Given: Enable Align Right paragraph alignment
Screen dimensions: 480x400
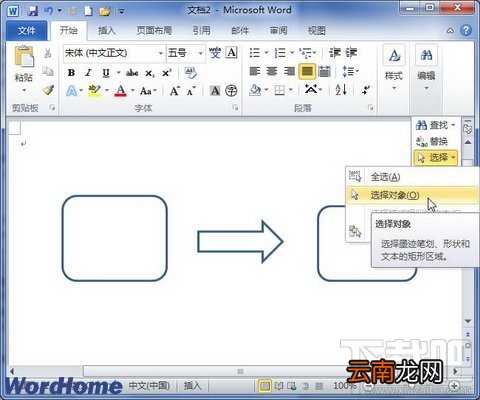Looking at the screenshot, I should (289, 71).
